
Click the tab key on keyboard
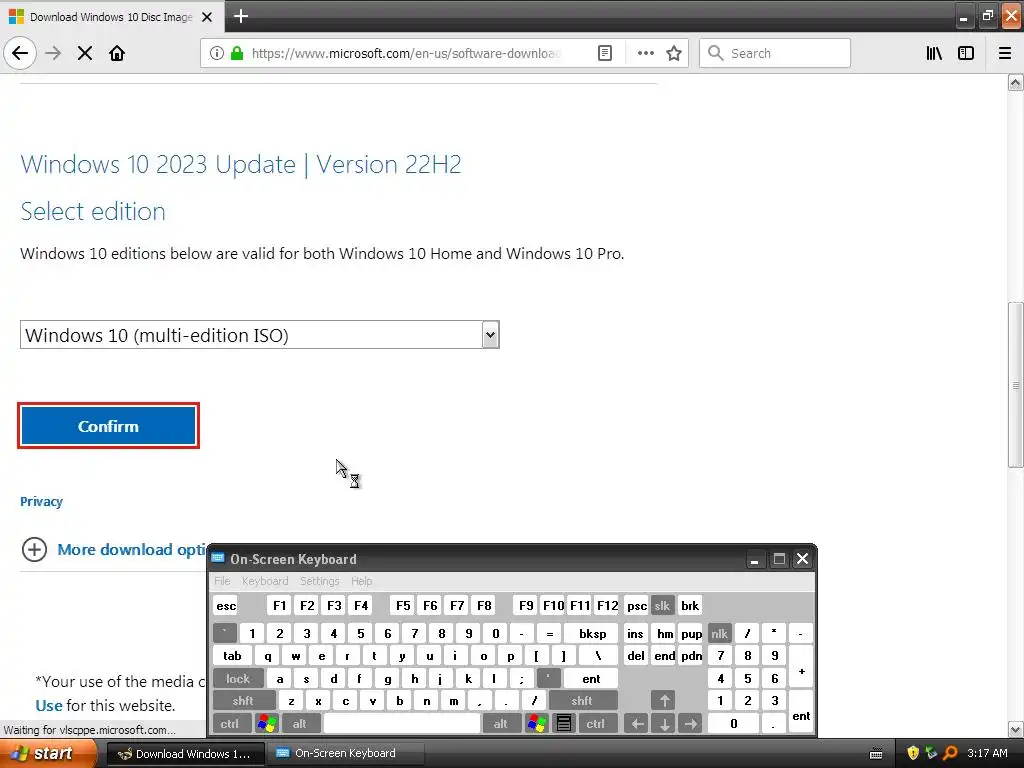click(x=232, y=656)
